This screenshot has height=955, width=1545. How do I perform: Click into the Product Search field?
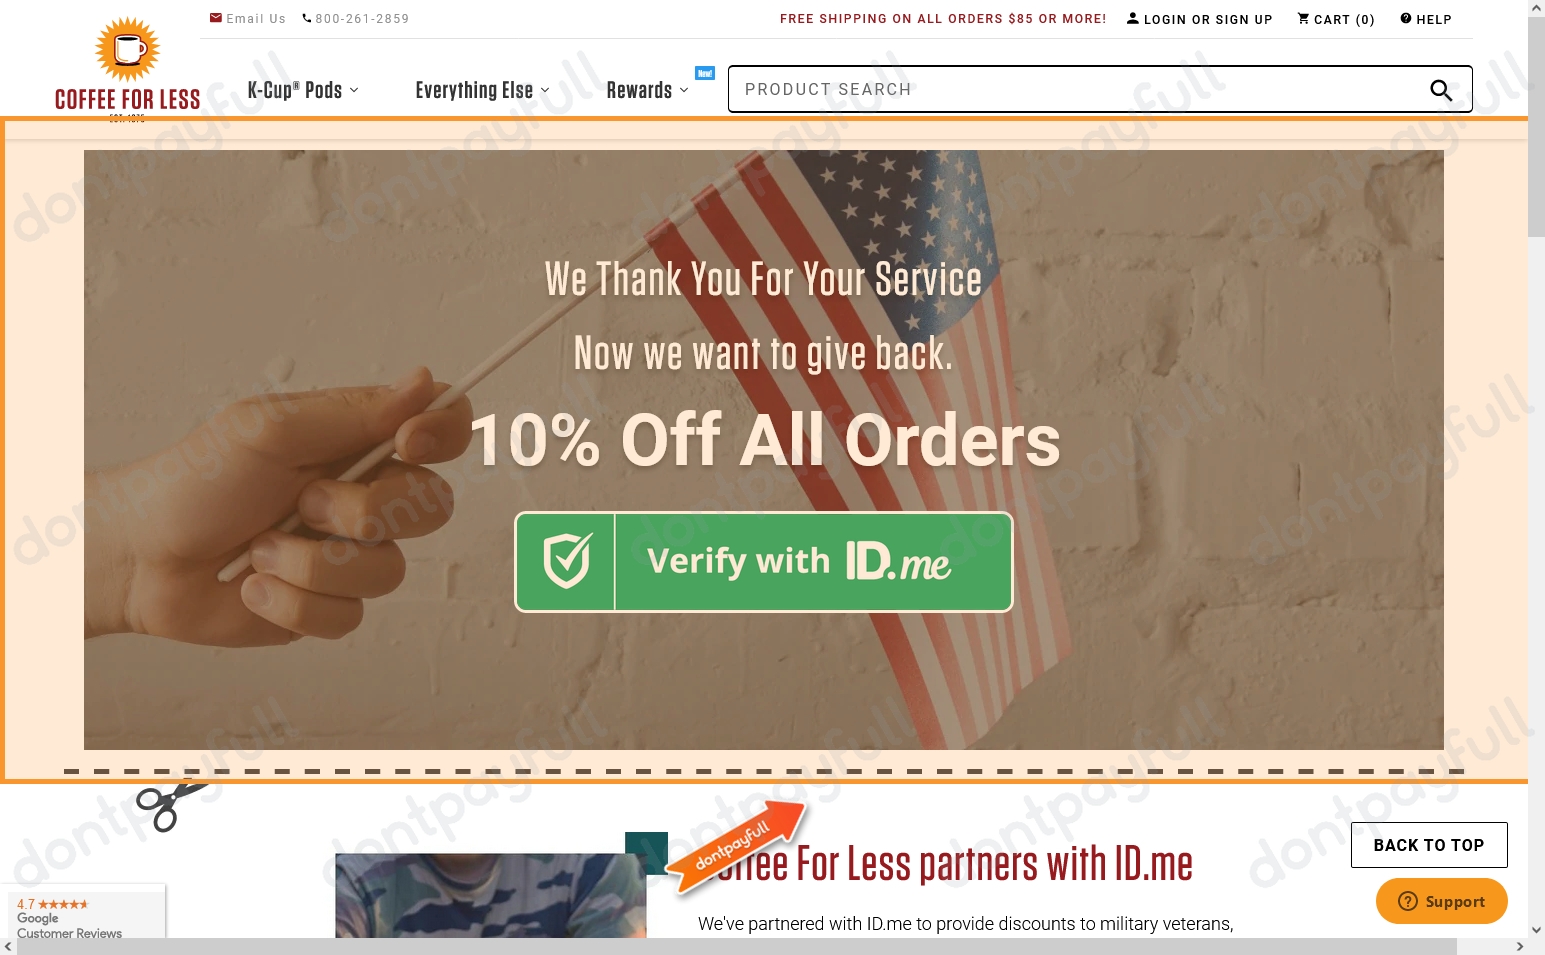click(x=1080, y=89)
